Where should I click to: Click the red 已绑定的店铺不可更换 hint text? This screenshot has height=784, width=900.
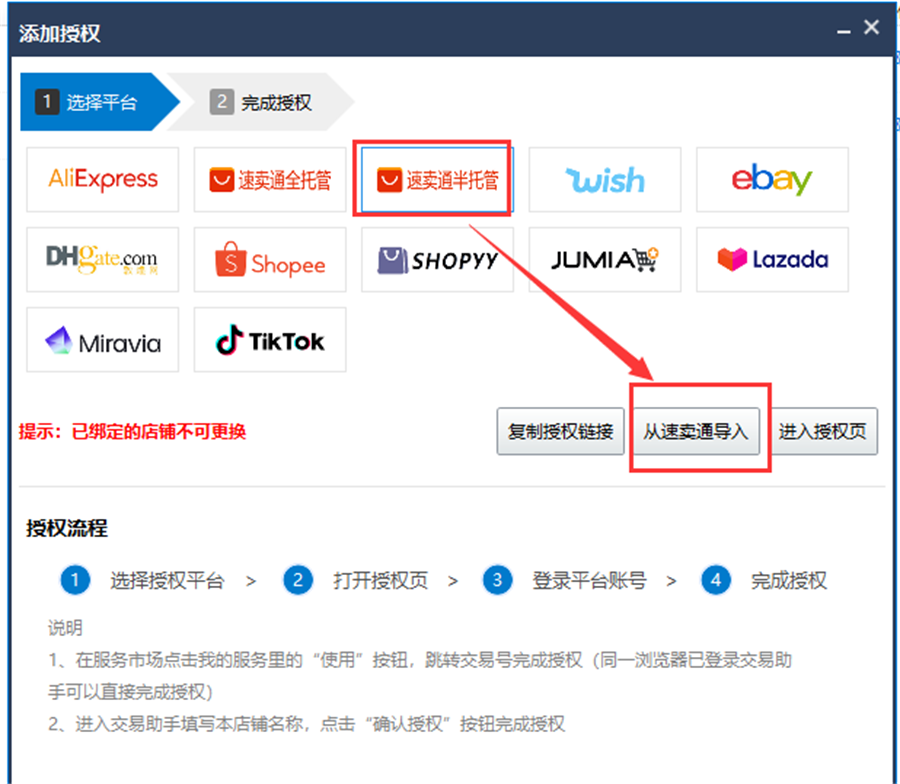pyautogui.click(x=158, y=432)
